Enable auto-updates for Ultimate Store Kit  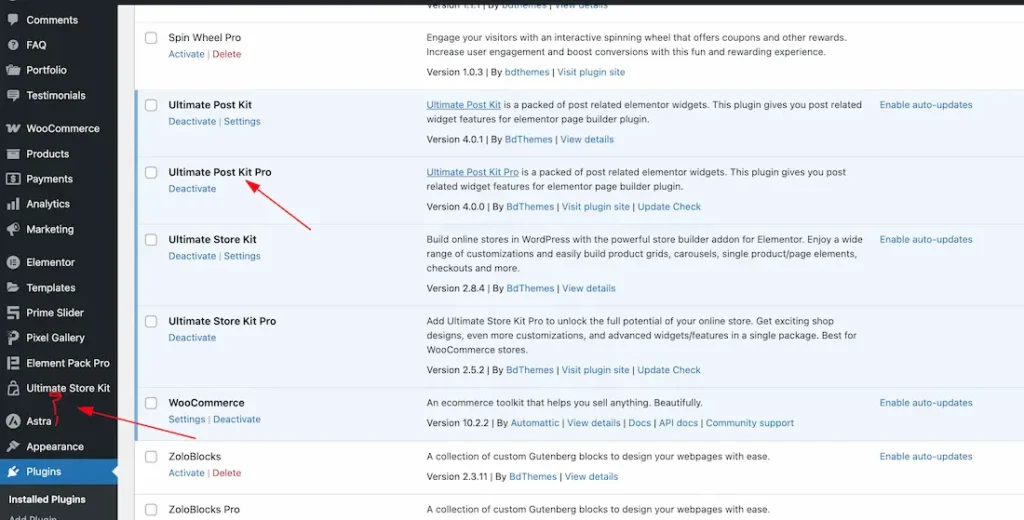tap(925, 240)
